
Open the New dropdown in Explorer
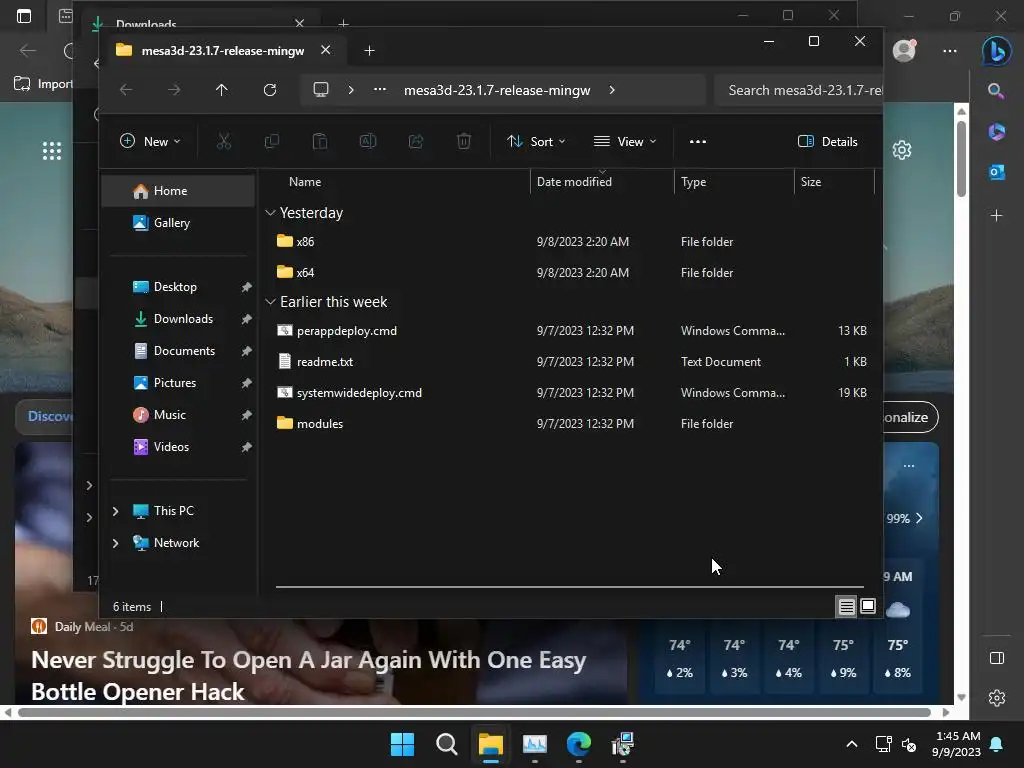coord(150,141)
